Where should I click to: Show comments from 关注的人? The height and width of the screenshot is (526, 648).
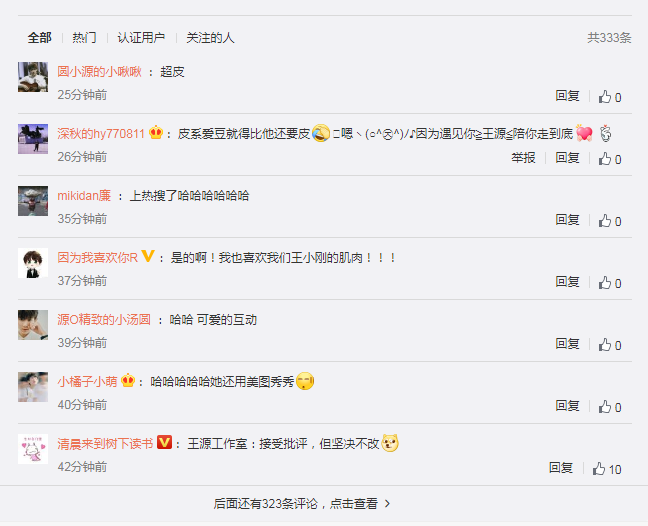click(210, 38)
